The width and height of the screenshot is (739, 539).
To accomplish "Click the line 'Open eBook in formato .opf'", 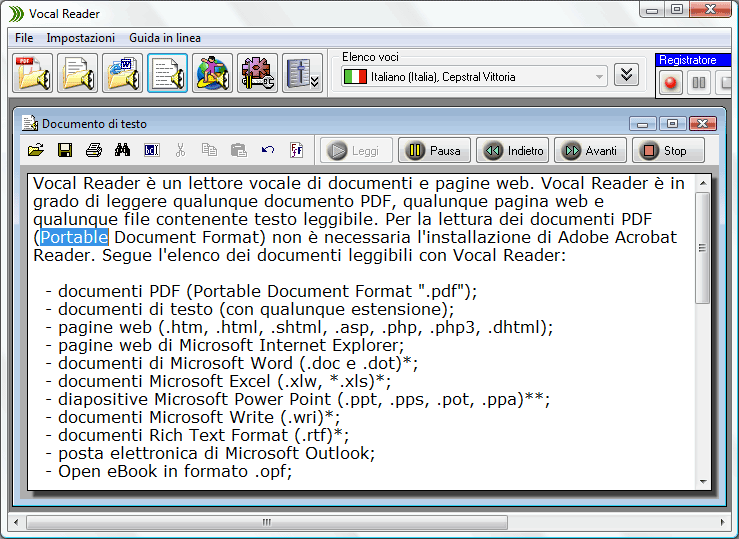I will point(169,471).
